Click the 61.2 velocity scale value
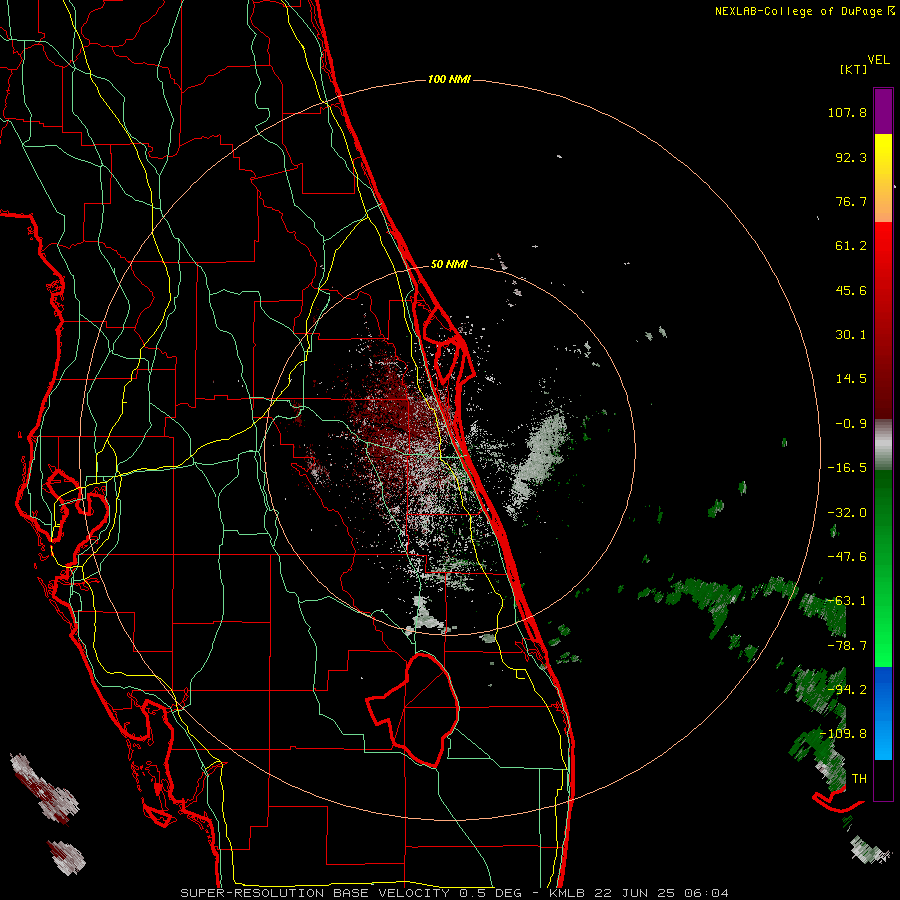900x900 pixels. pyautogui.click(x=851, y=246)
